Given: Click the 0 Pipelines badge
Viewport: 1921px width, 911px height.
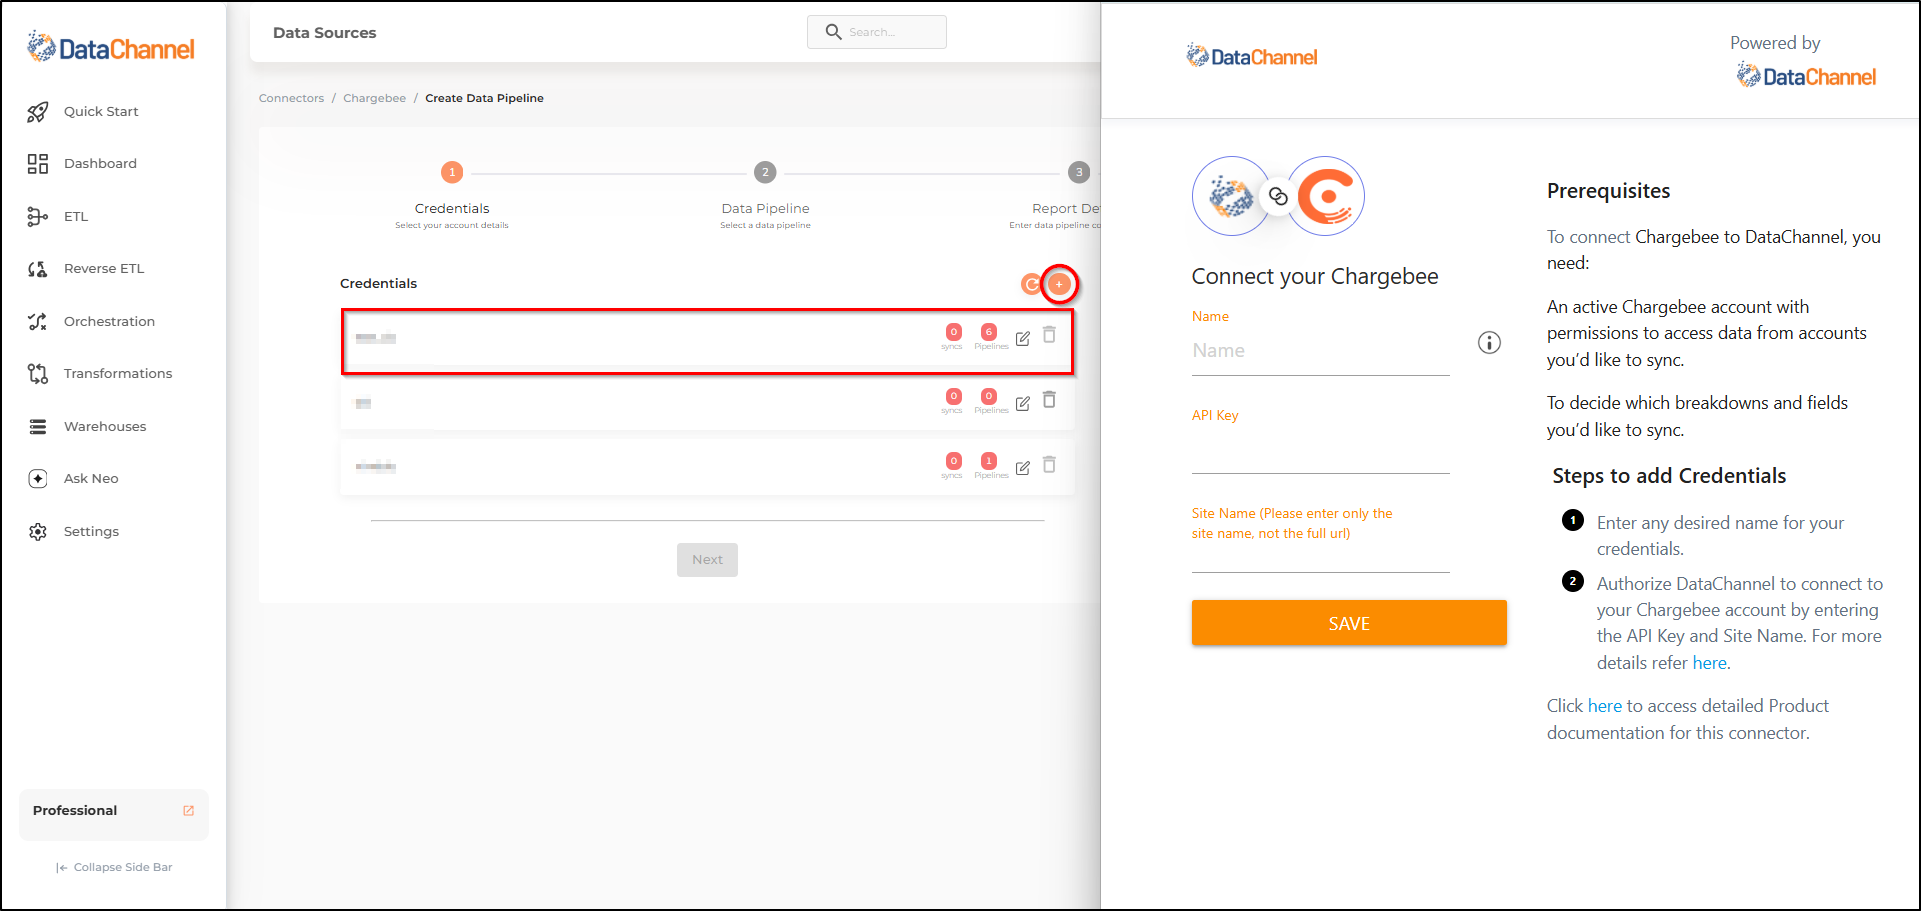Looking at the screenshot, I should click(989, 397).
